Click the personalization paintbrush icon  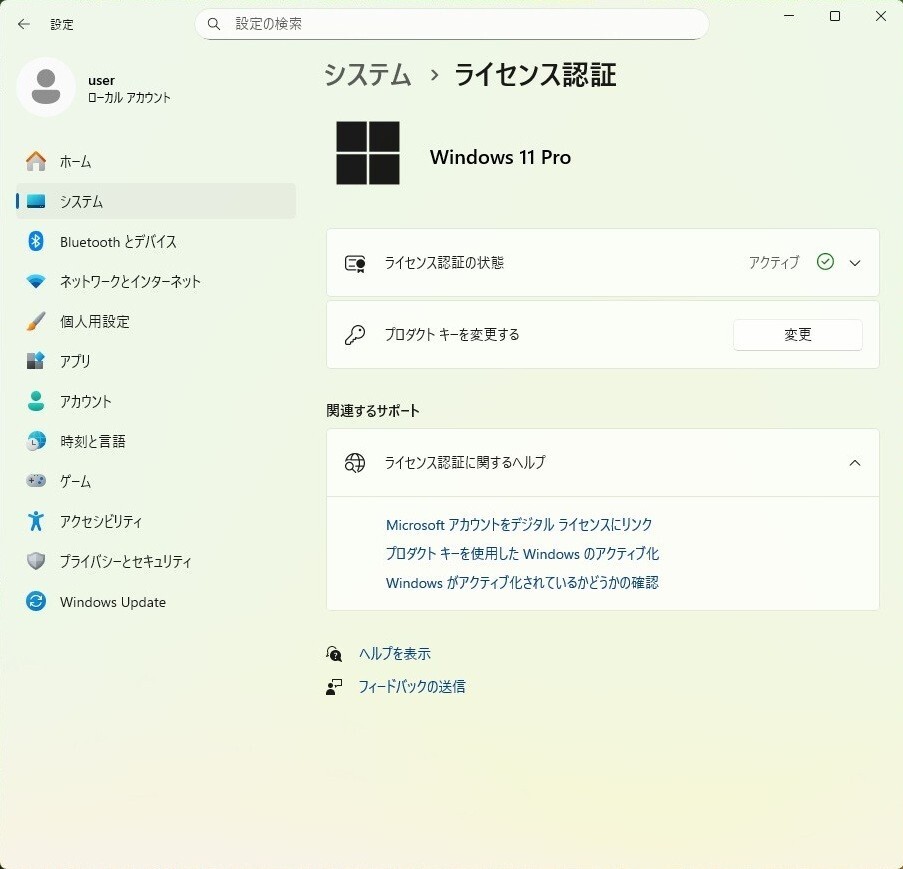tap(36, 322)
